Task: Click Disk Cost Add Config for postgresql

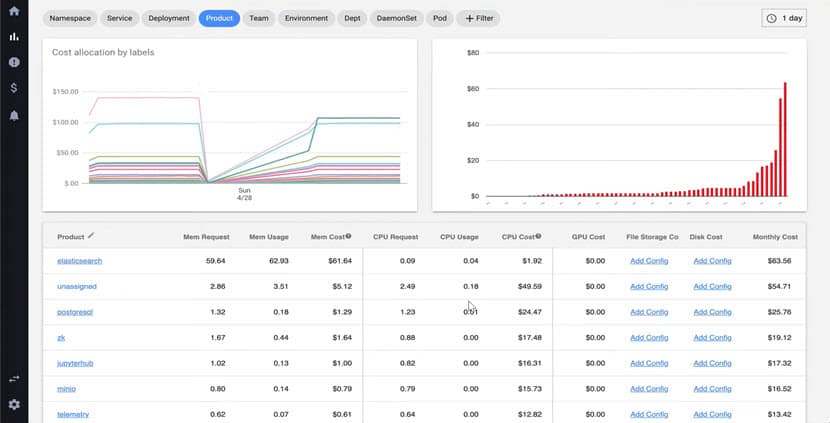Action: (x=712, y=312)
